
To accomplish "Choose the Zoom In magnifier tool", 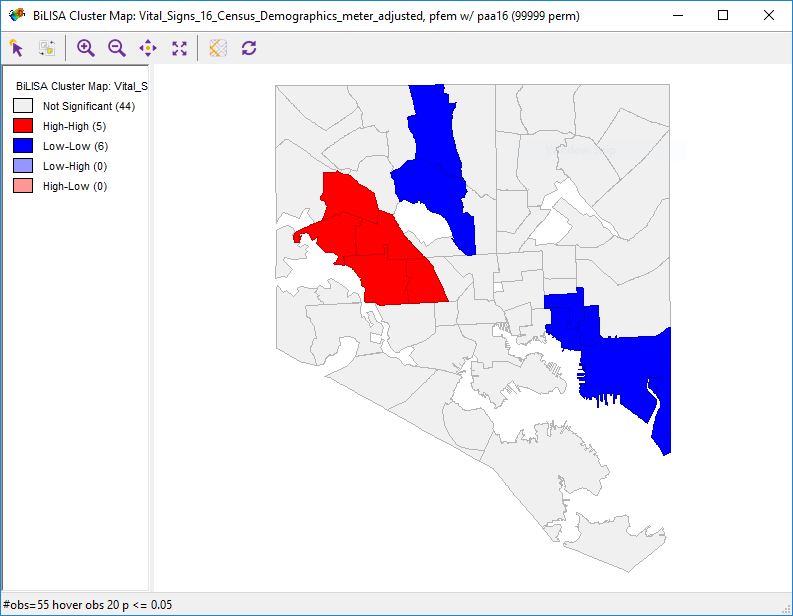I will pos(85,48).
